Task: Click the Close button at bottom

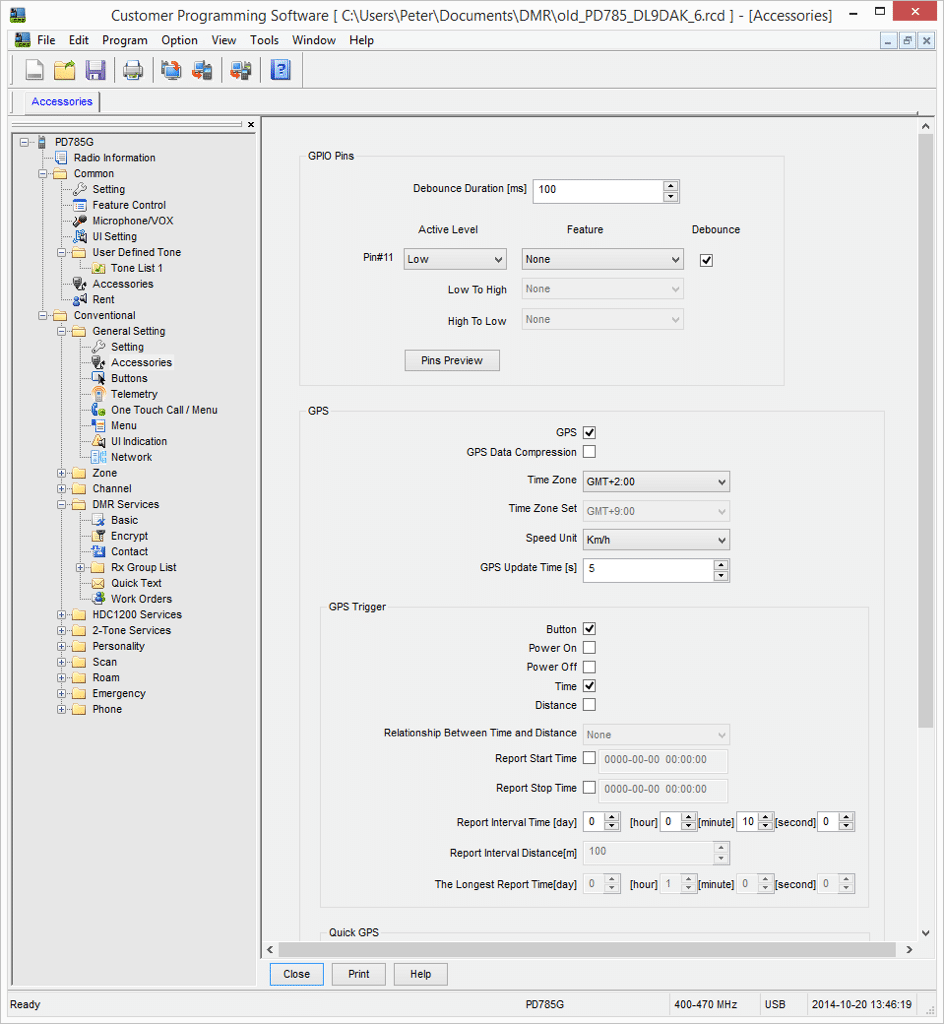Action: pyautogui.click(x=296, y=974)
